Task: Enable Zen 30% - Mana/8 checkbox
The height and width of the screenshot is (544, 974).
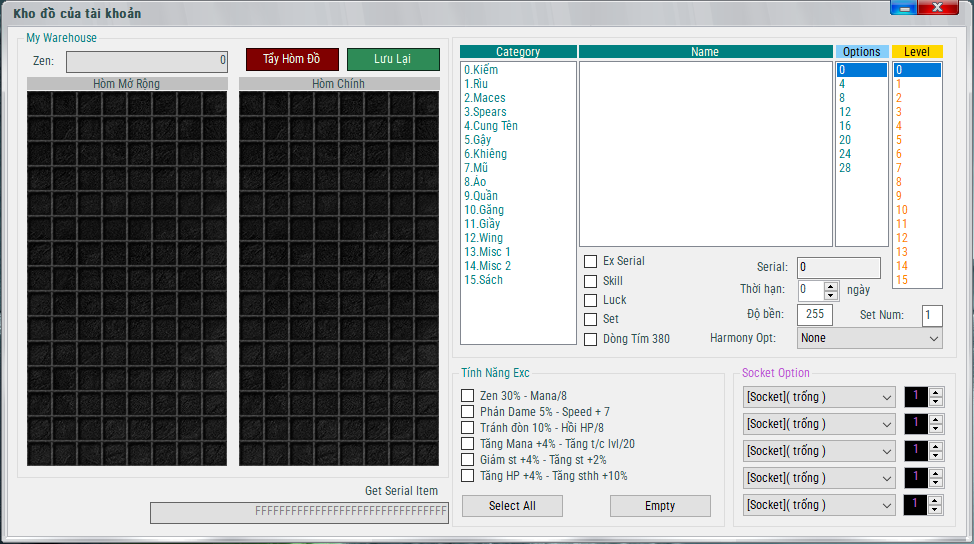Action: (x=468, y=396)
